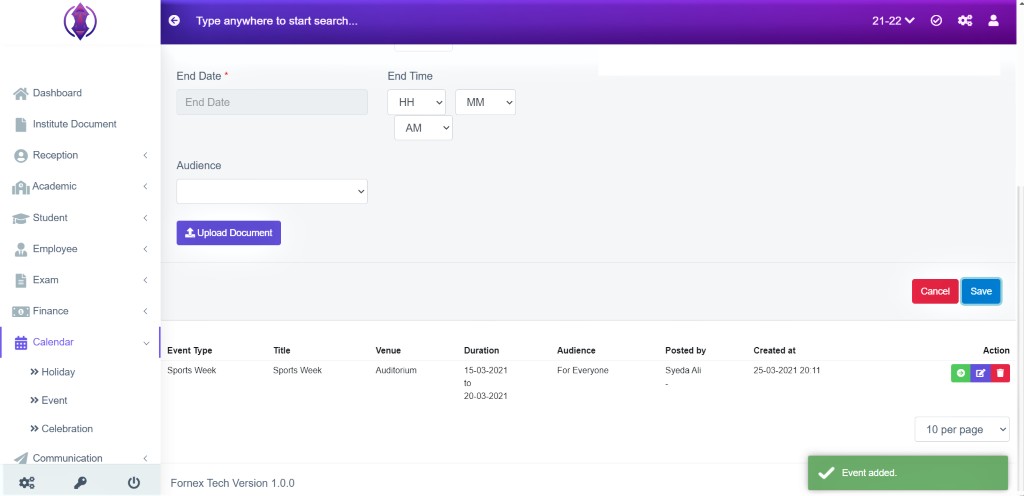This screenshot has height=496, width=1024.
Task: Open the 21-22 session dropdown
Action: tap(893, 21)
